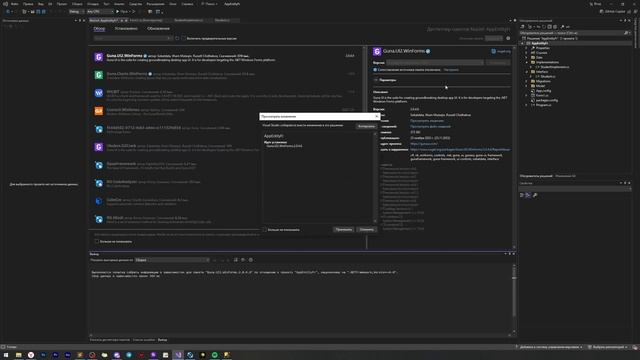The height and width of the screenshot is (360, 640).
Task: Select Program.cs in Solution Explorer
Action: (x=543, y=105)
